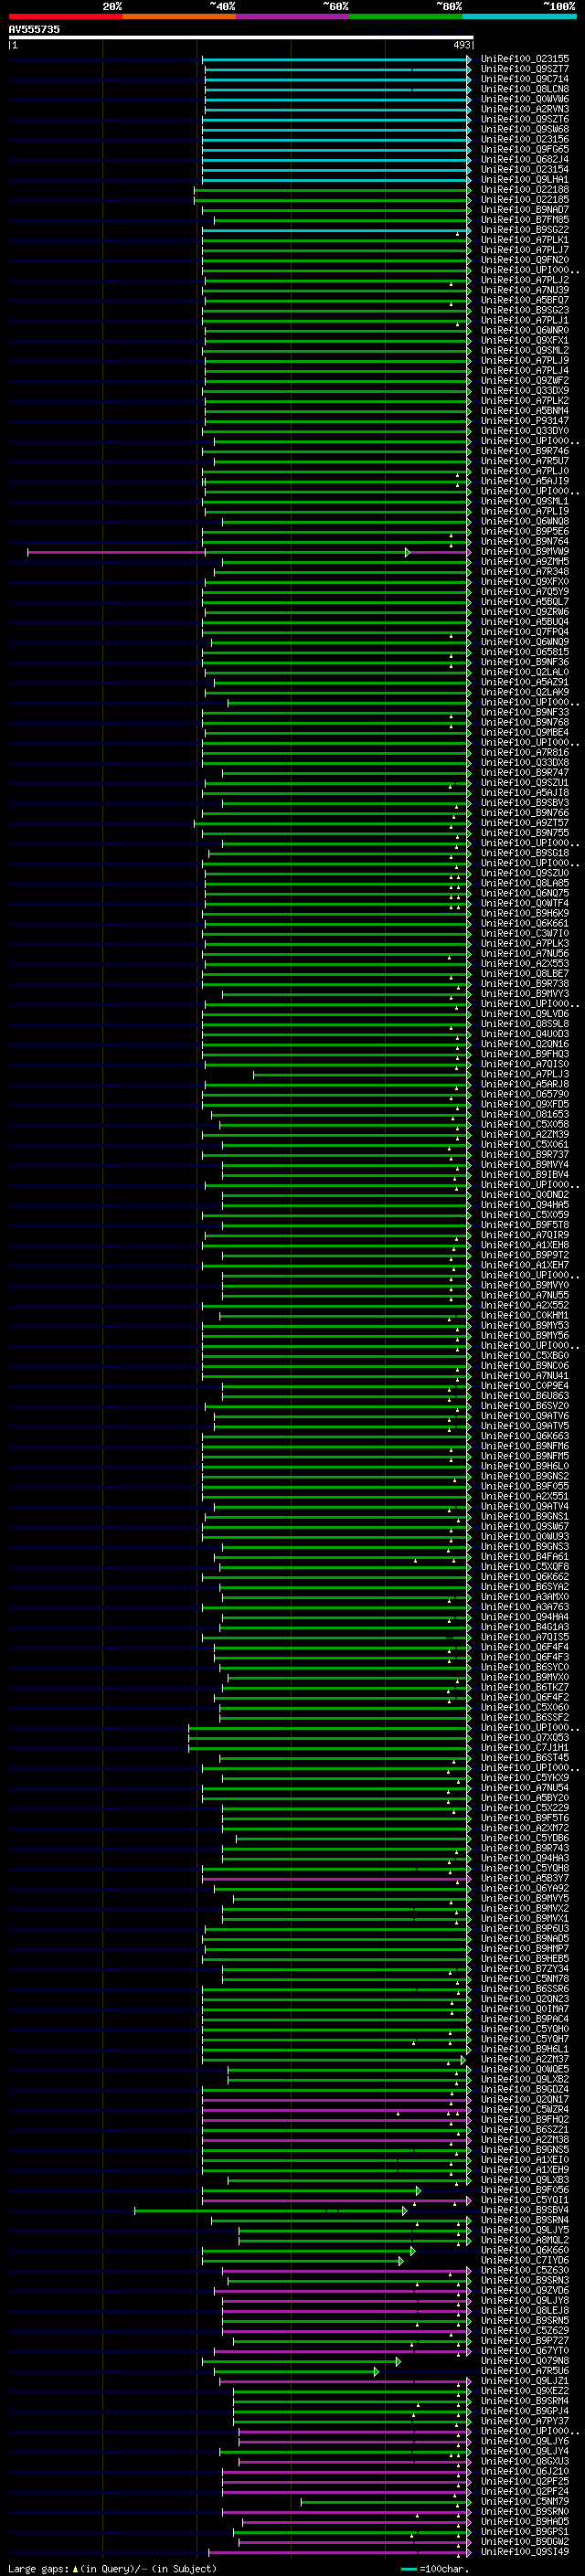The width and height of the screenshot is (585, 2576).
Task: Open the UniRef100_B9R747 hit
Action: pyautogui.click(x=525, y=773)
